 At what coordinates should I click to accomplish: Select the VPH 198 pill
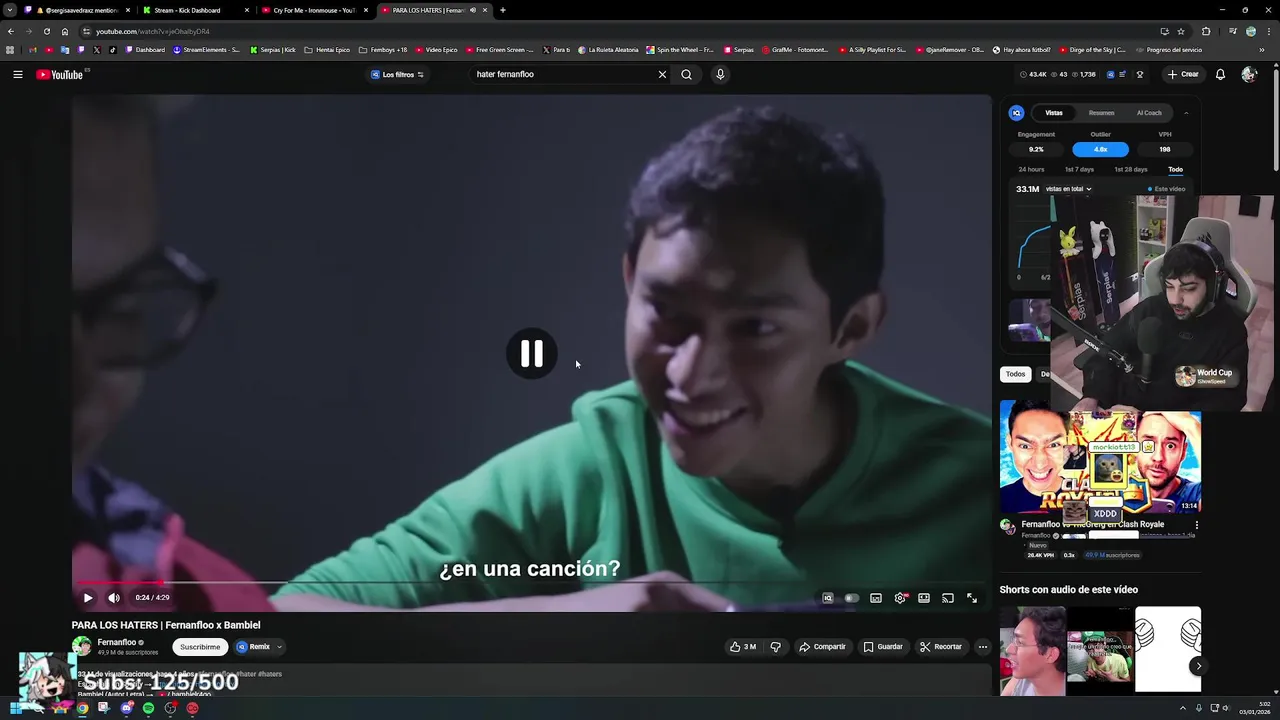1164,149
